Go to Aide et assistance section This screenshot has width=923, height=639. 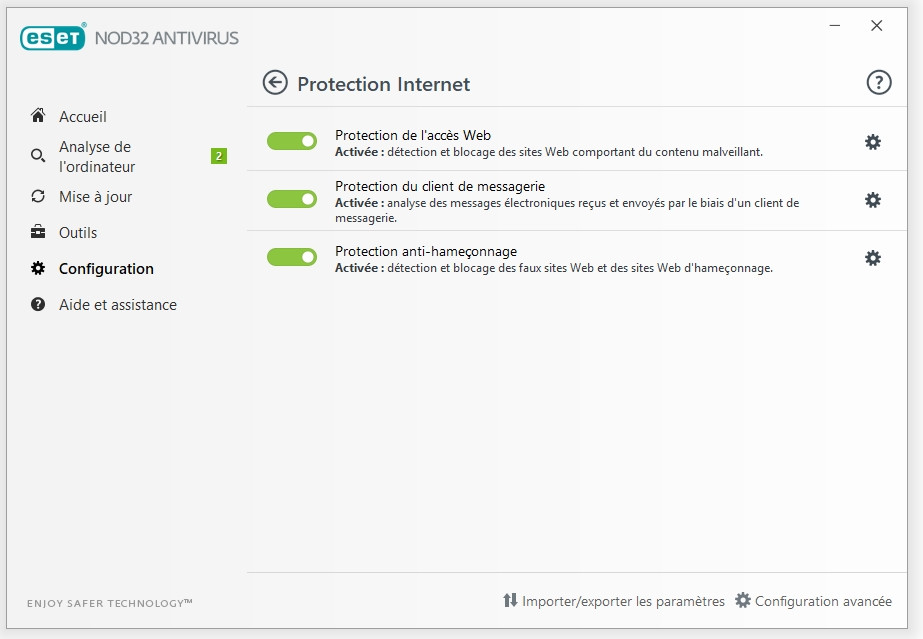pyautogui.click(x=117, y=305)
